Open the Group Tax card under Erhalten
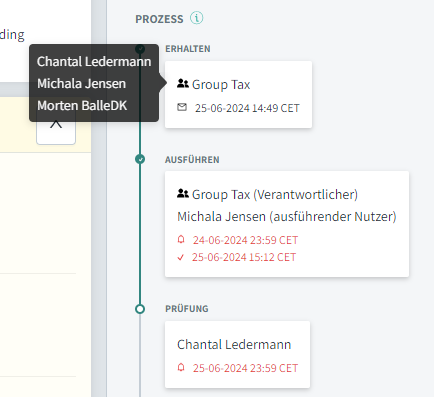This screenshot has width=434, height=397. [238, 94]
